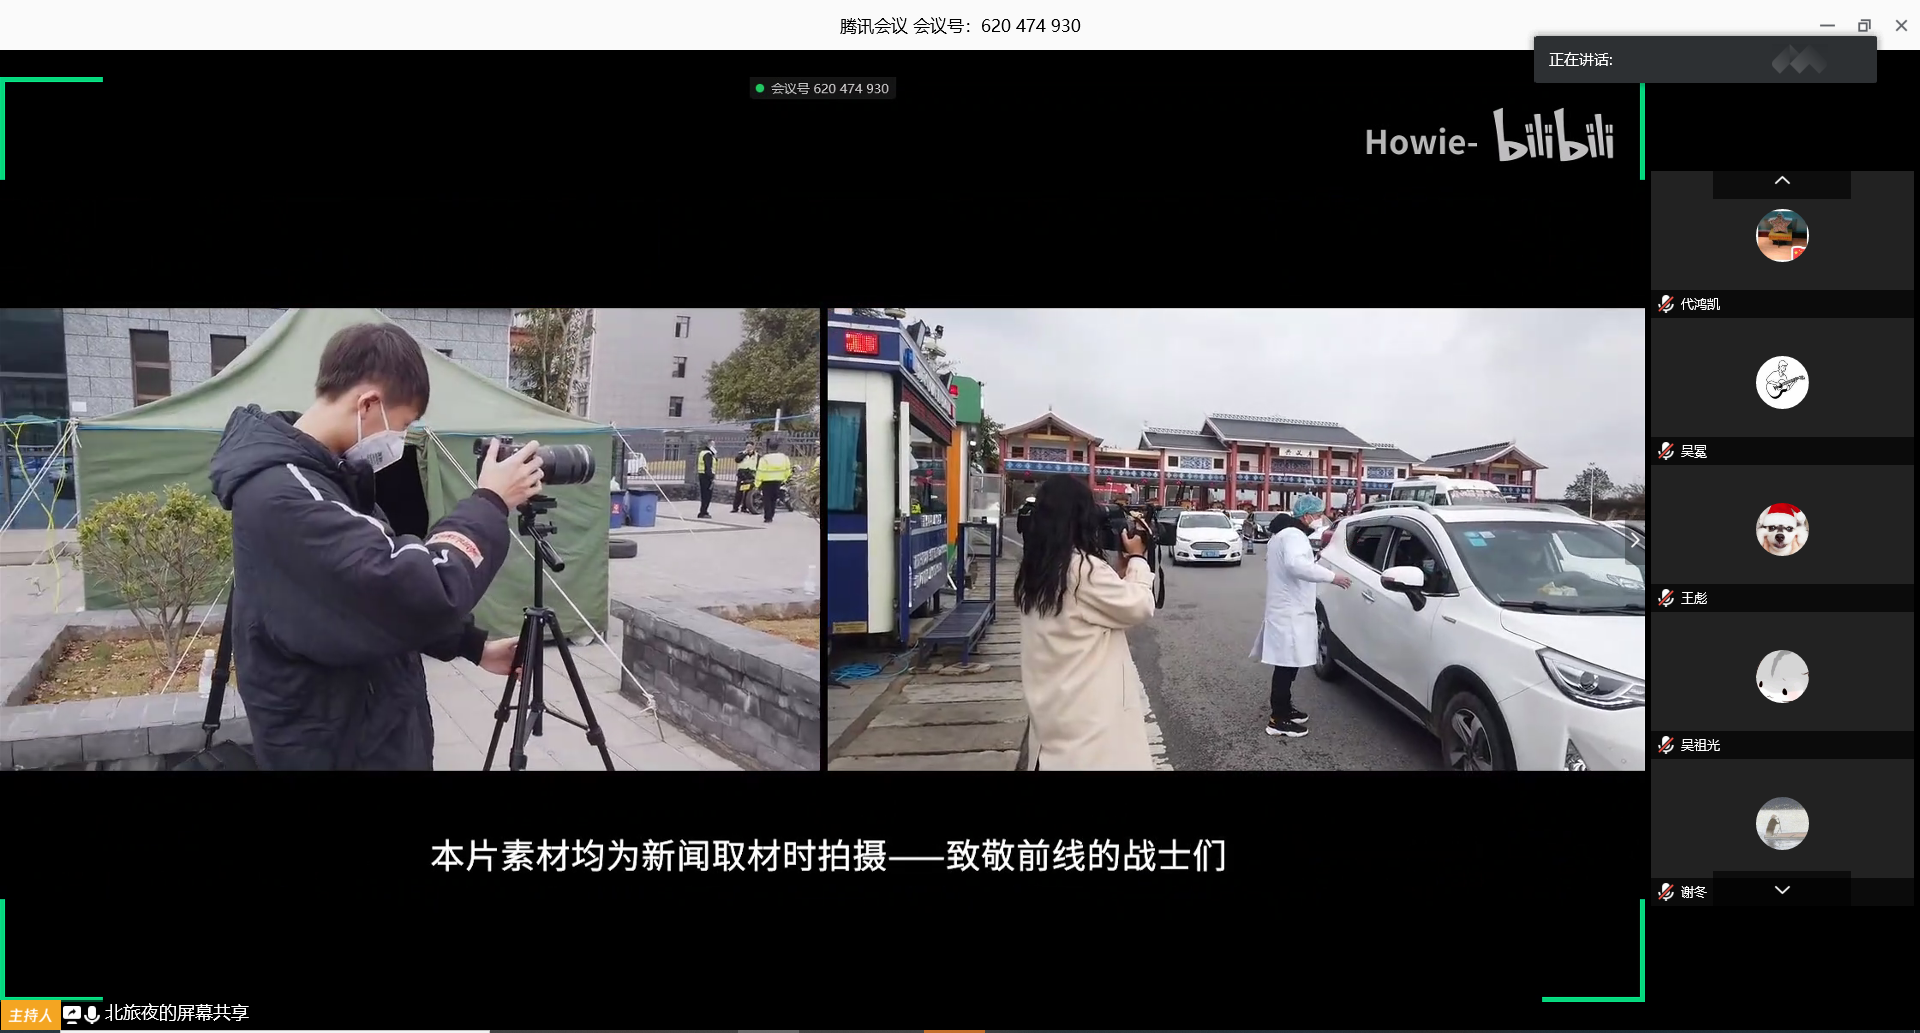Click the screen share icon beside 主持人
The height and width of the screenshot is (1033, 1920).
(x=72, y=1014)
